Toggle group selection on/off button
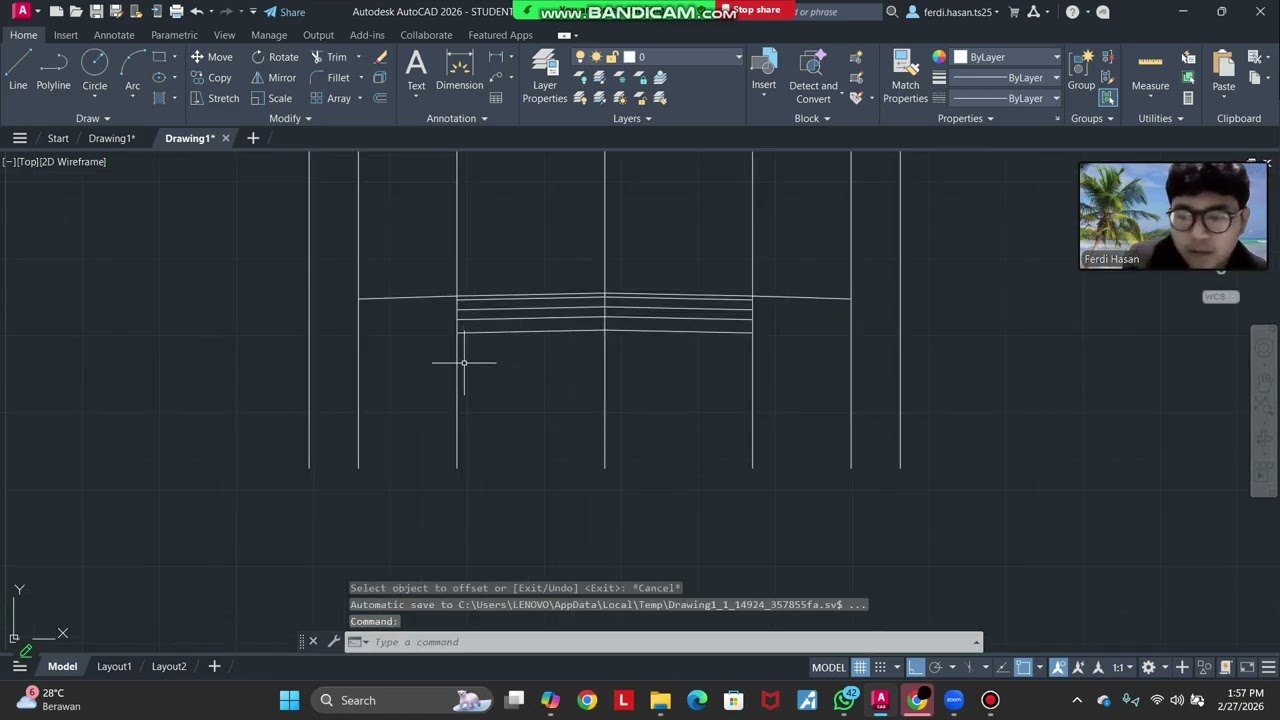 (1108, 98)
